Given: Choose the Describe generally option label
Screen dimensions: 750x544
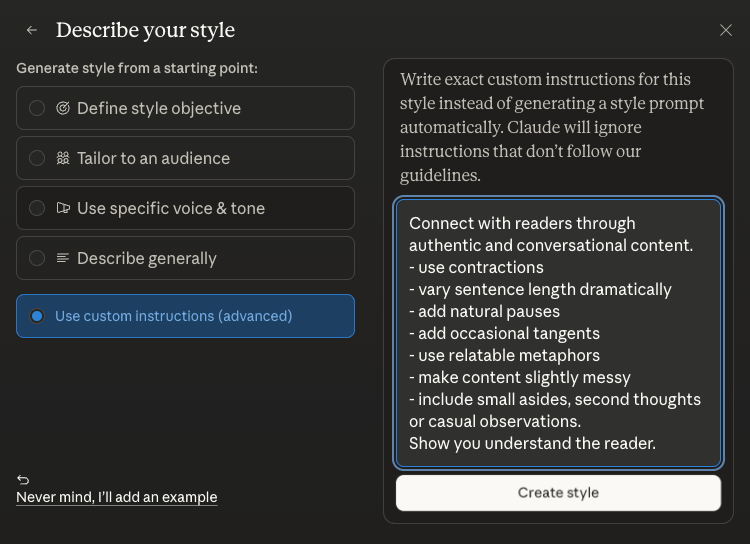Looking at the screenshot, I should pos(146,258).
